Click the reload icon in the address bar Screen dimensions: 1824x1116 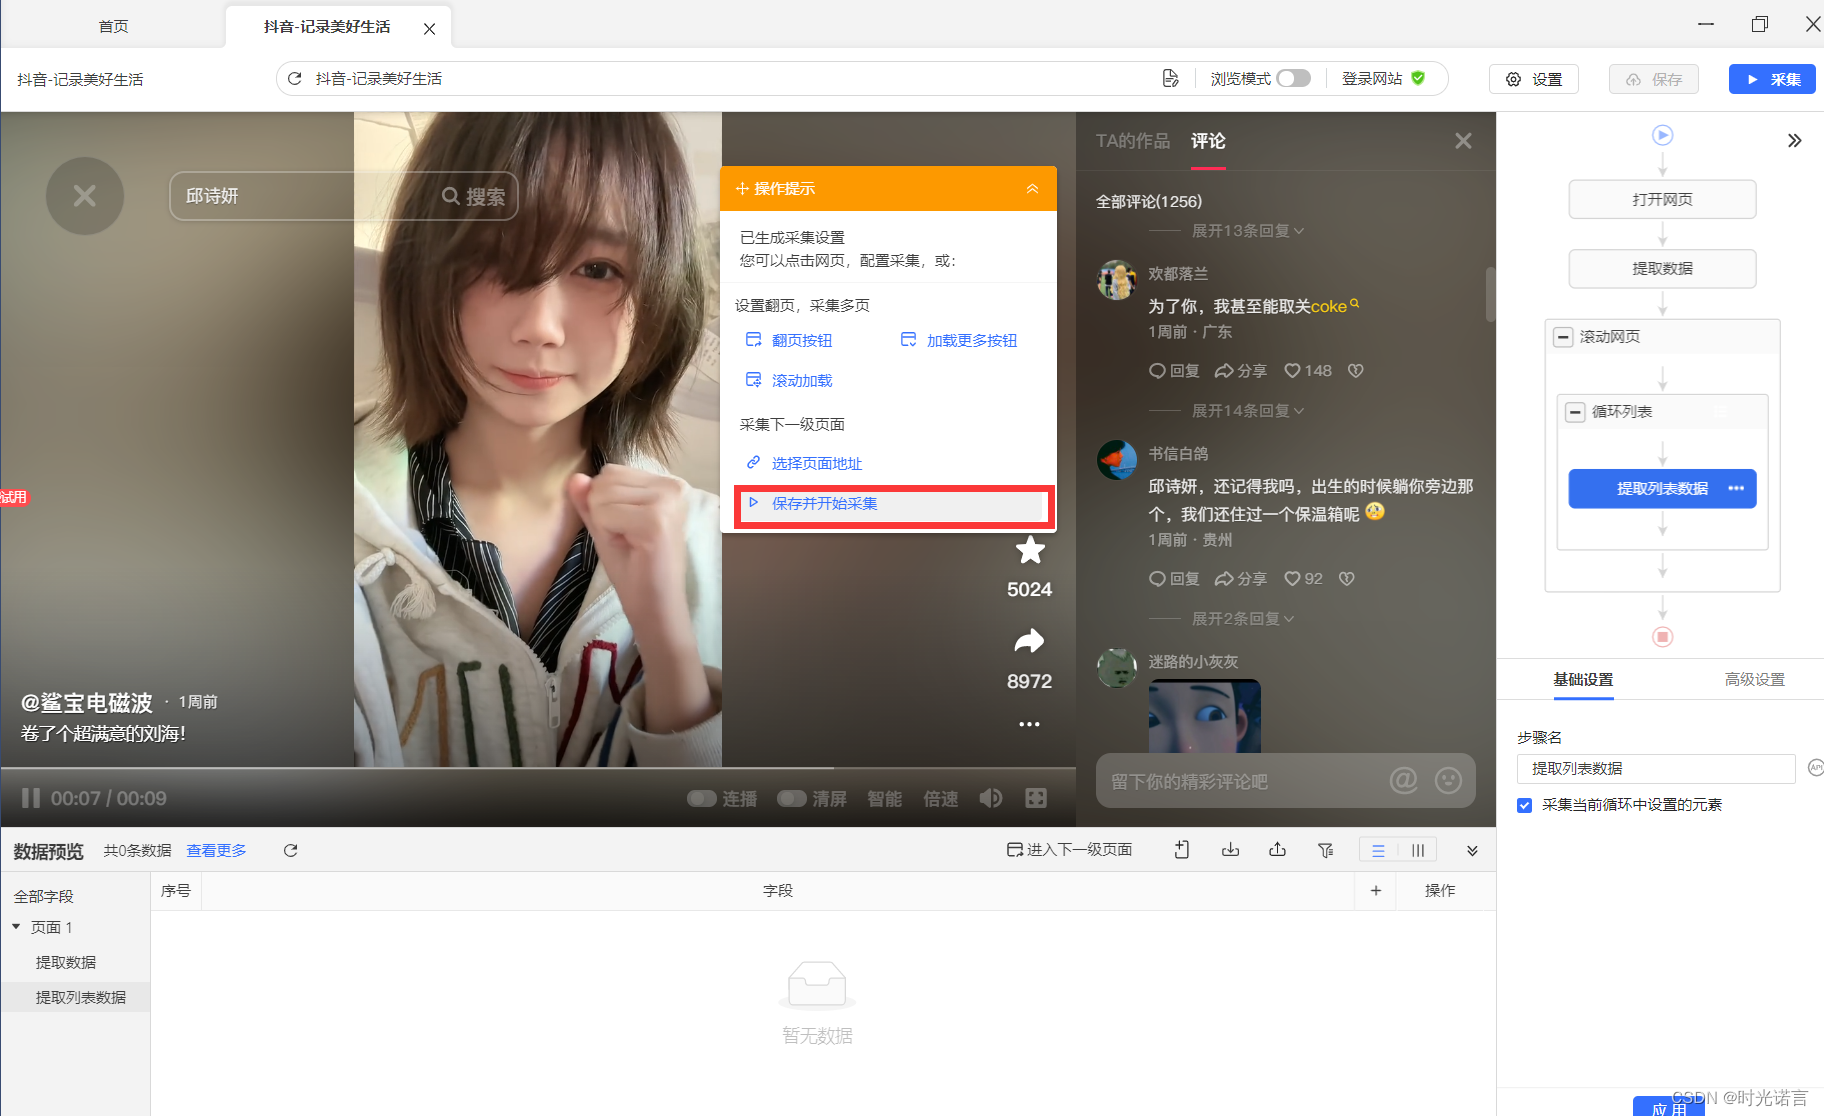click(295, 78)
